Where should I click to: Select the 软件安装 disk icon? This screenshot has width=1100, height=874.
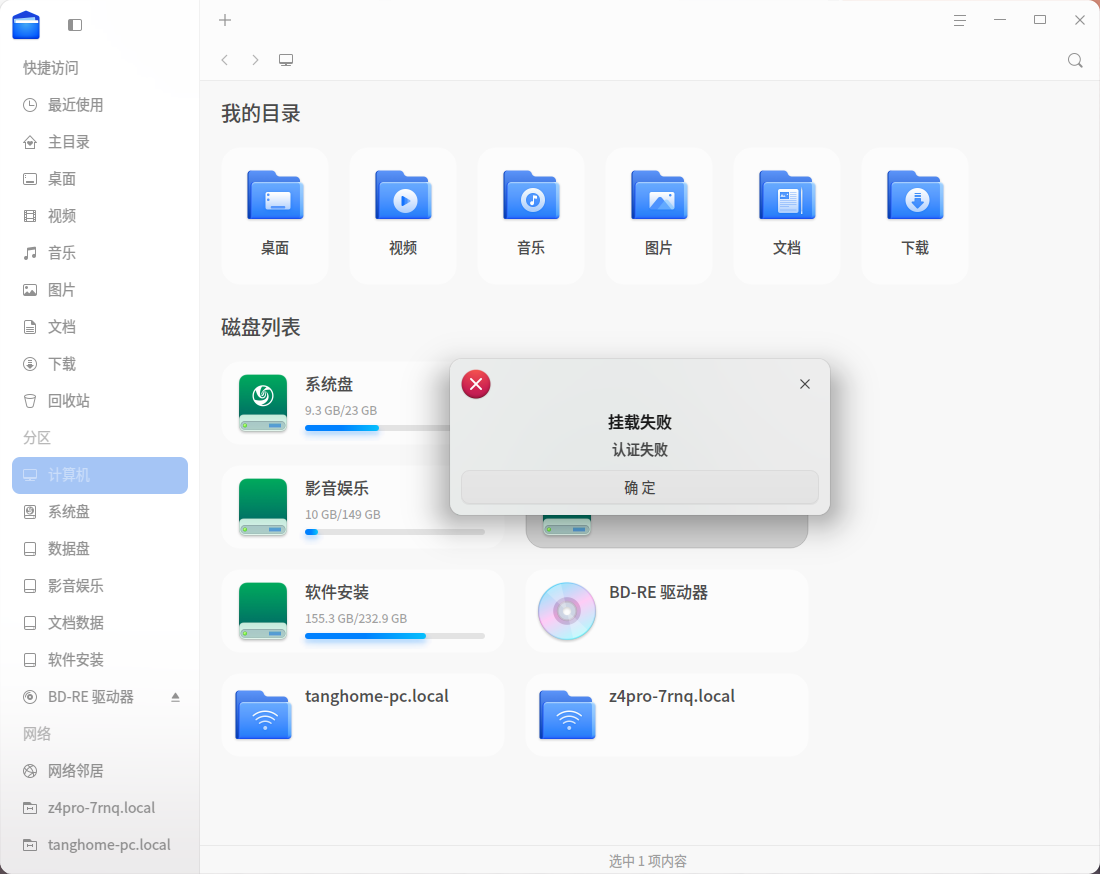pyautogui.click(x=263, y=610)
